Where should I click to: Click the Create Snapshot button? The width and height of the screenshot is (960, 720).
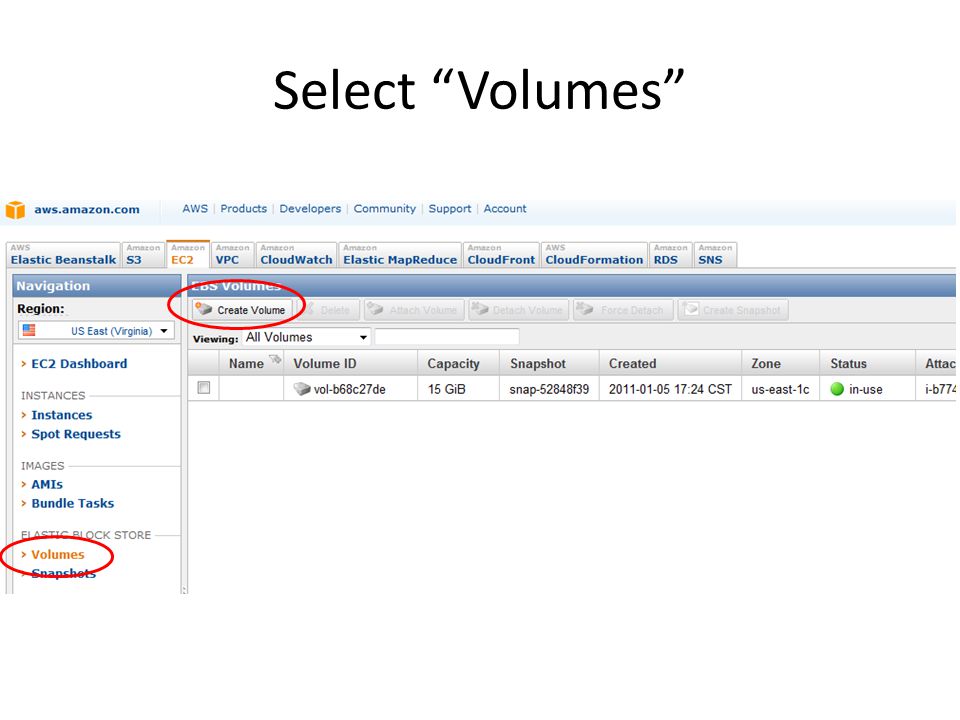[x=733, y=310]
